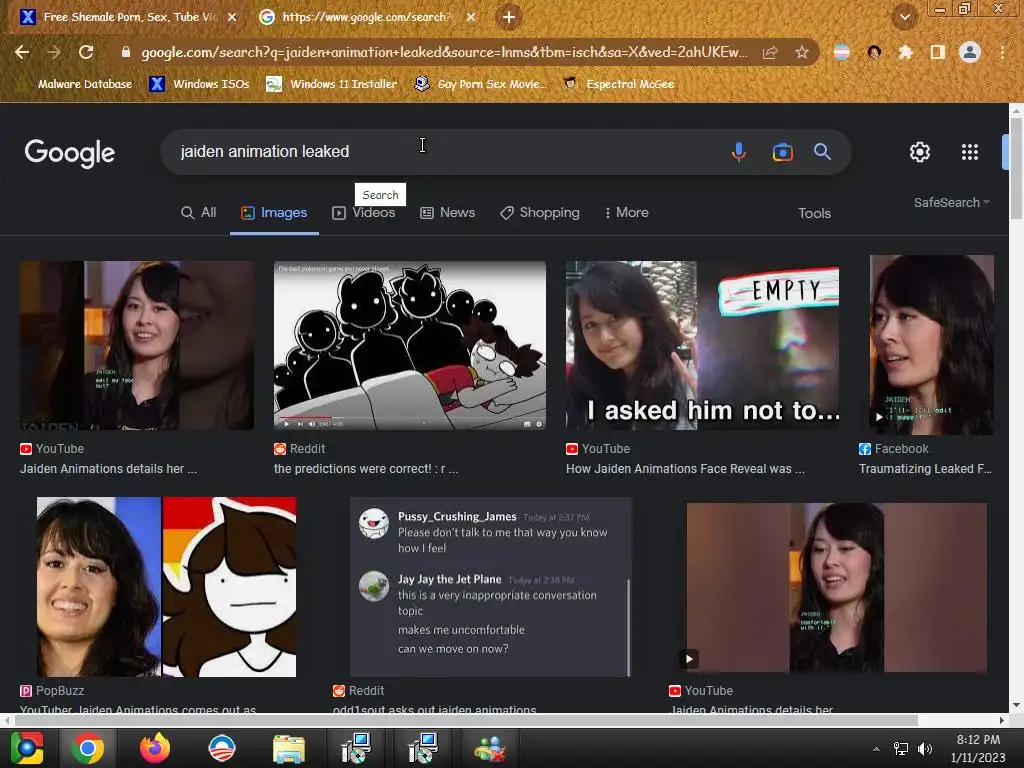Switch to the Videos tab
This screenshot has width=1024, height=768.
coord(364,213)
